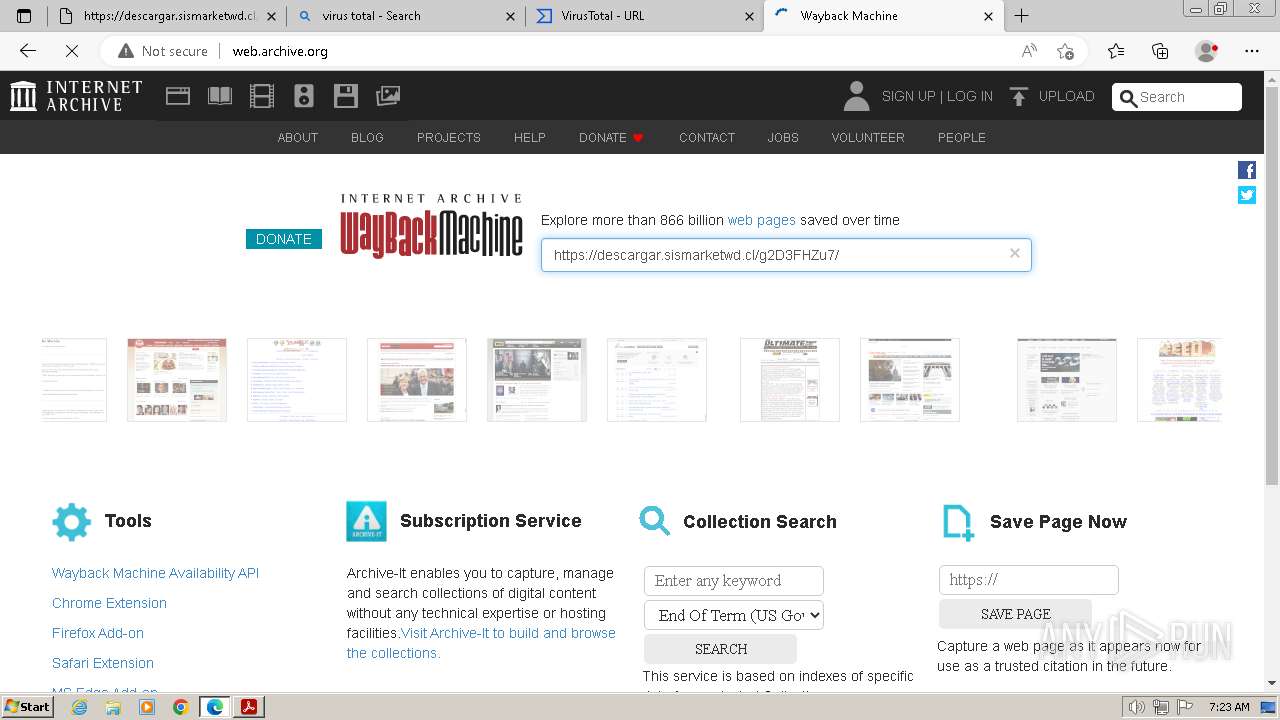Open the Audio speaker icon
The image size is (1280, 720).
(x=304, y=96)
